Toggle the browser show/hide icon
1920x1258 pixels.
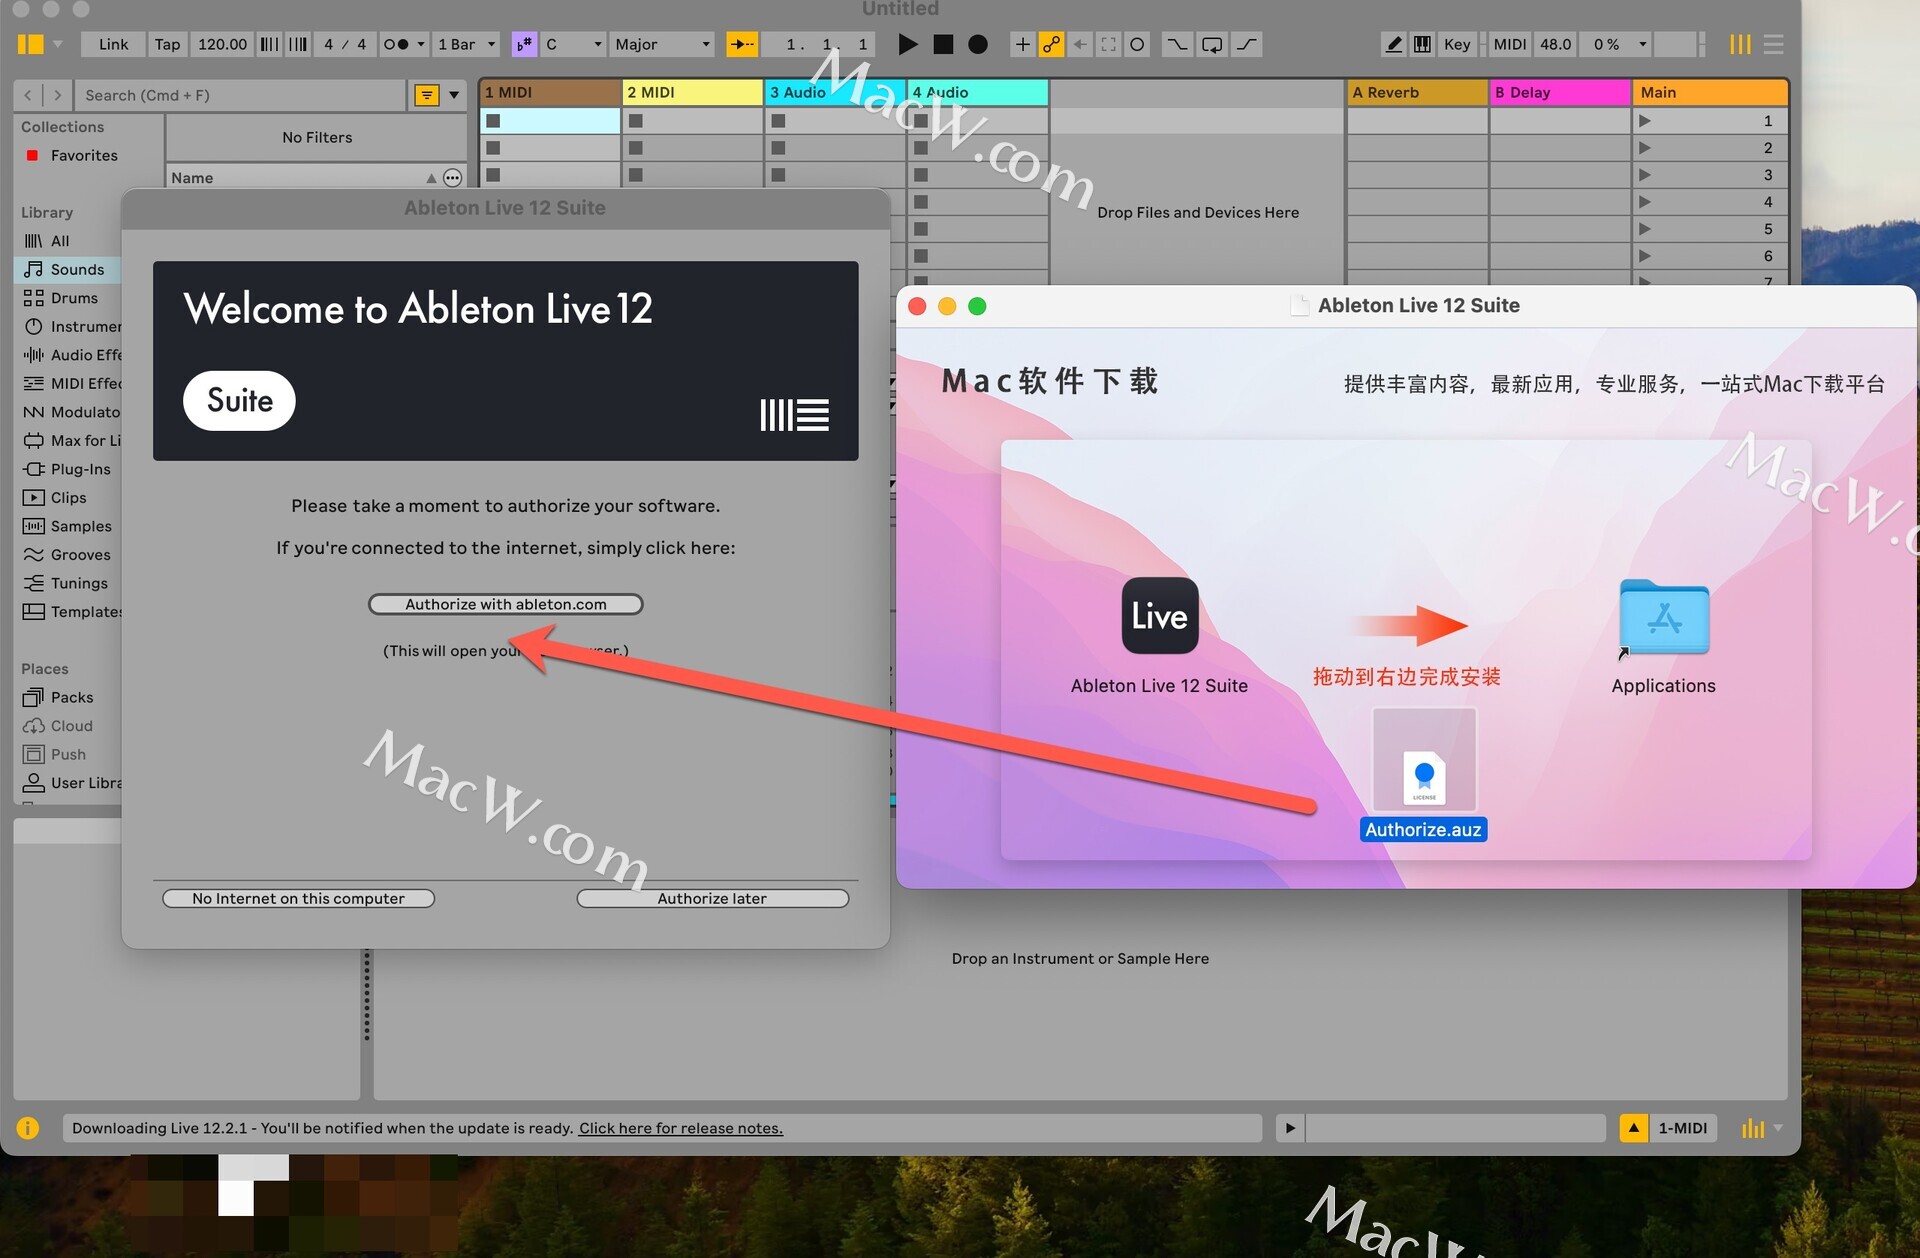[30, 44]
